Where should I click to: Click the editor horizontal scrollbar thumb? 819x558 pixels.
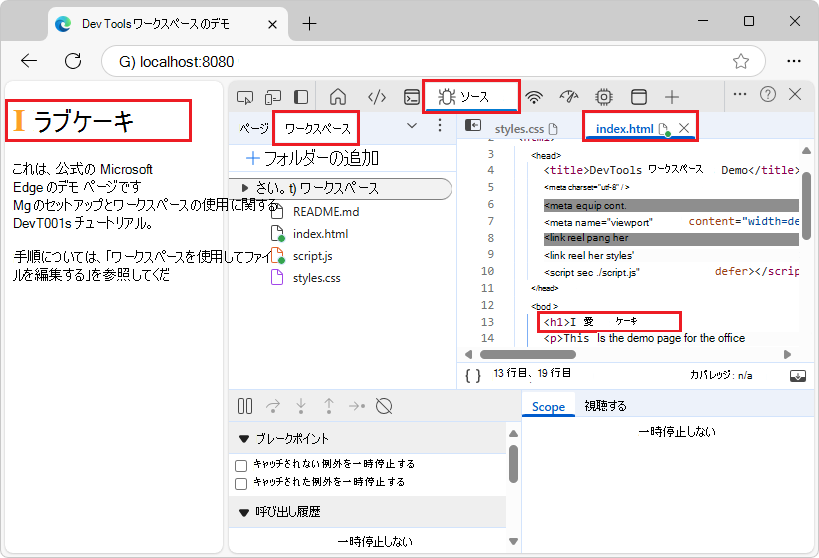(x=528, y=354)
